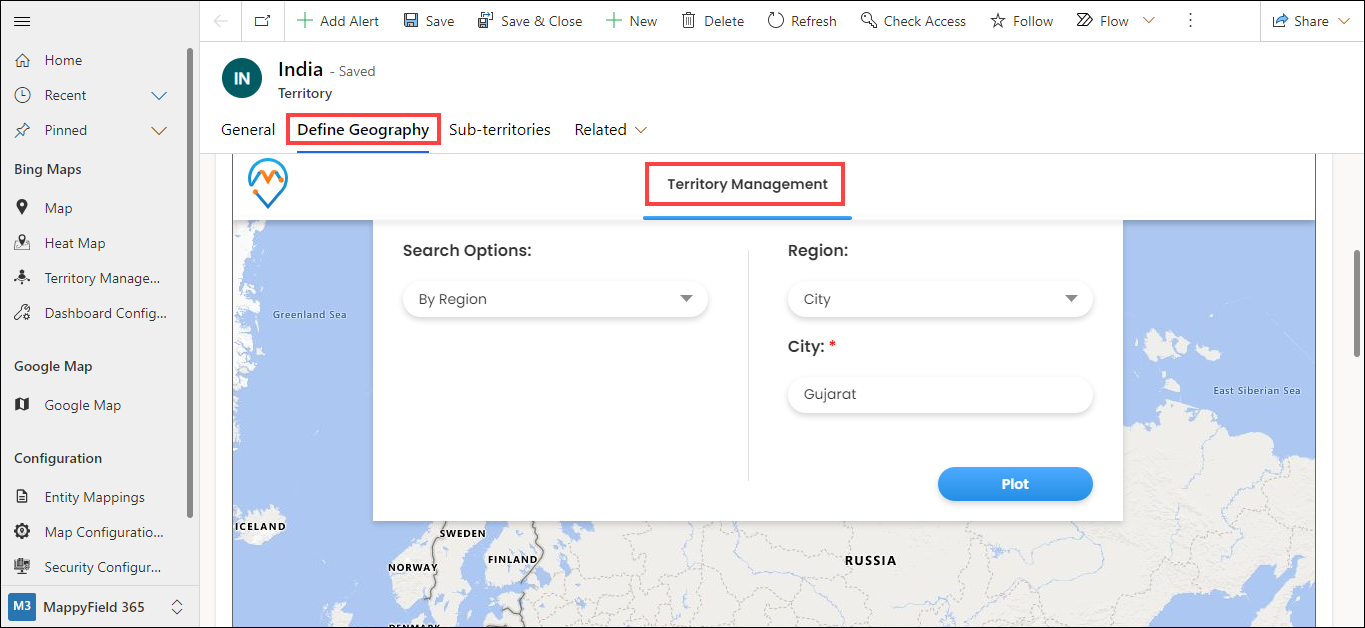This screenshot has height=628, width=1365.
Task: Open the Search Options By Region dropdown
Action: pyautogui.click(x=555, y=299)
